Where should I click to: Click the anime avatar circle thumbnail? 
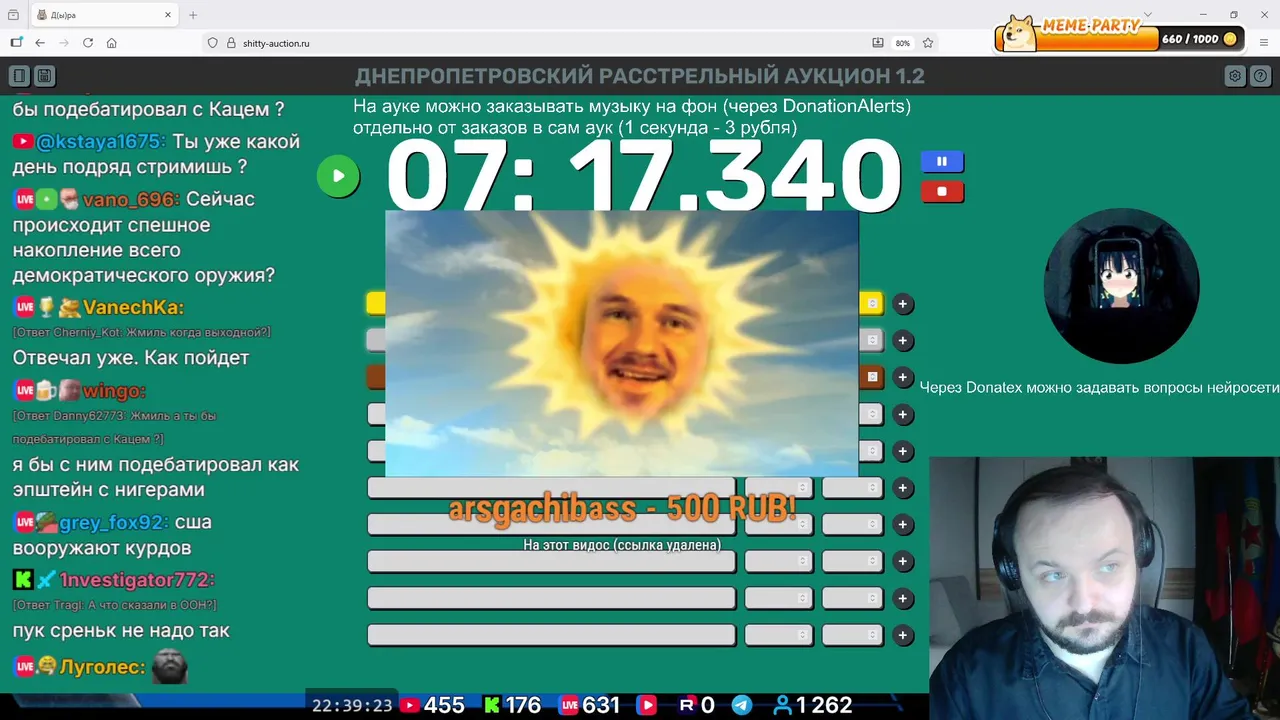(1122, 286)
